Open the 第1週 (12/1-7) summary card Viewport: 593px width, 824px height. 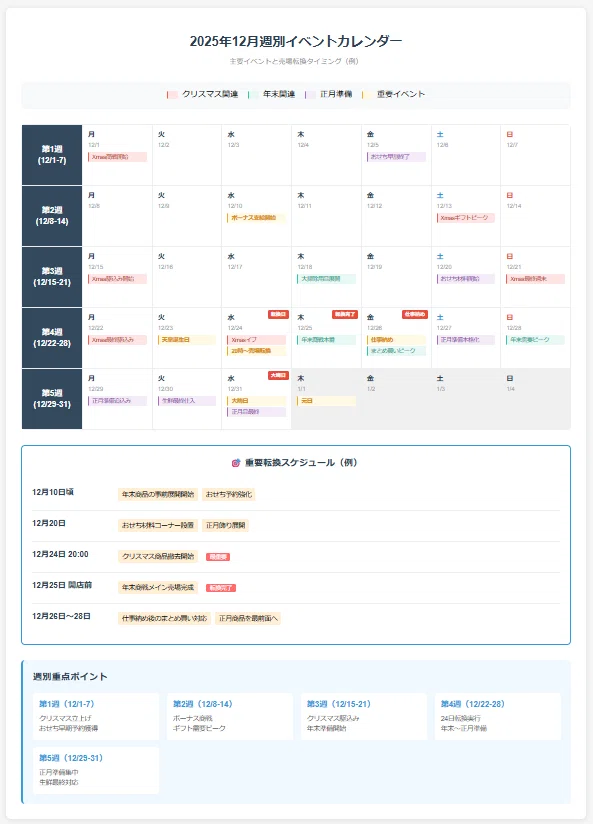pos(96,716)
